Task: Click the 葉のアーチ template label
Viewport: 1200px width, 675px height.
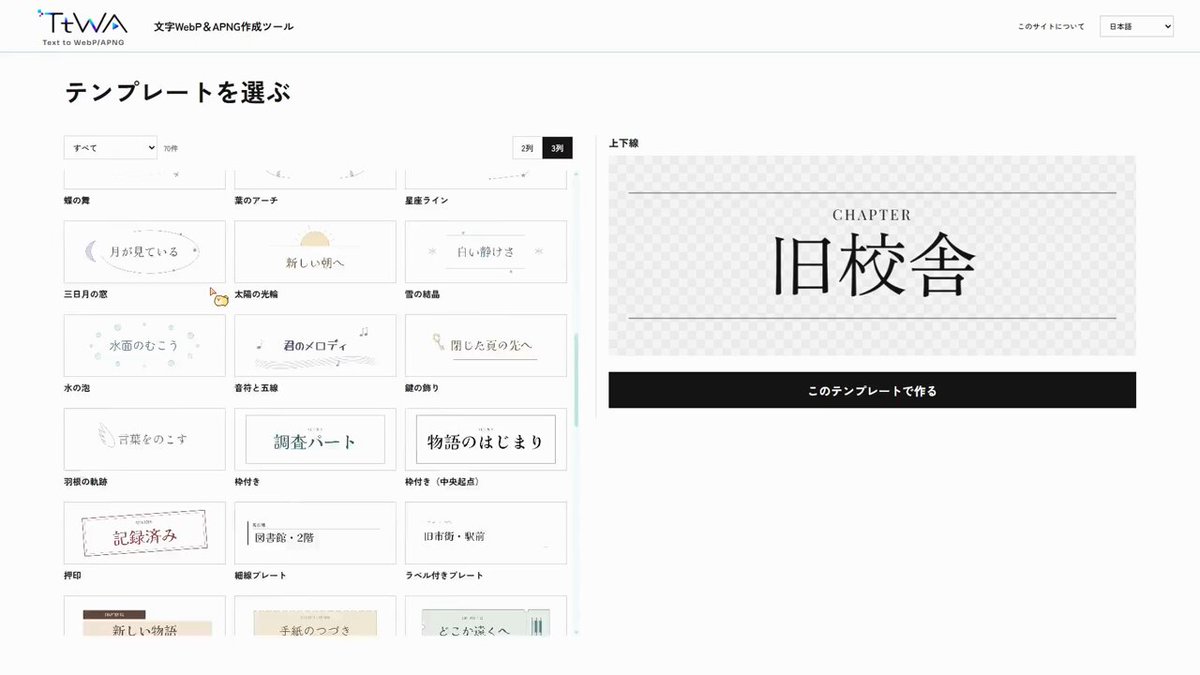Action: coord(256,201)
